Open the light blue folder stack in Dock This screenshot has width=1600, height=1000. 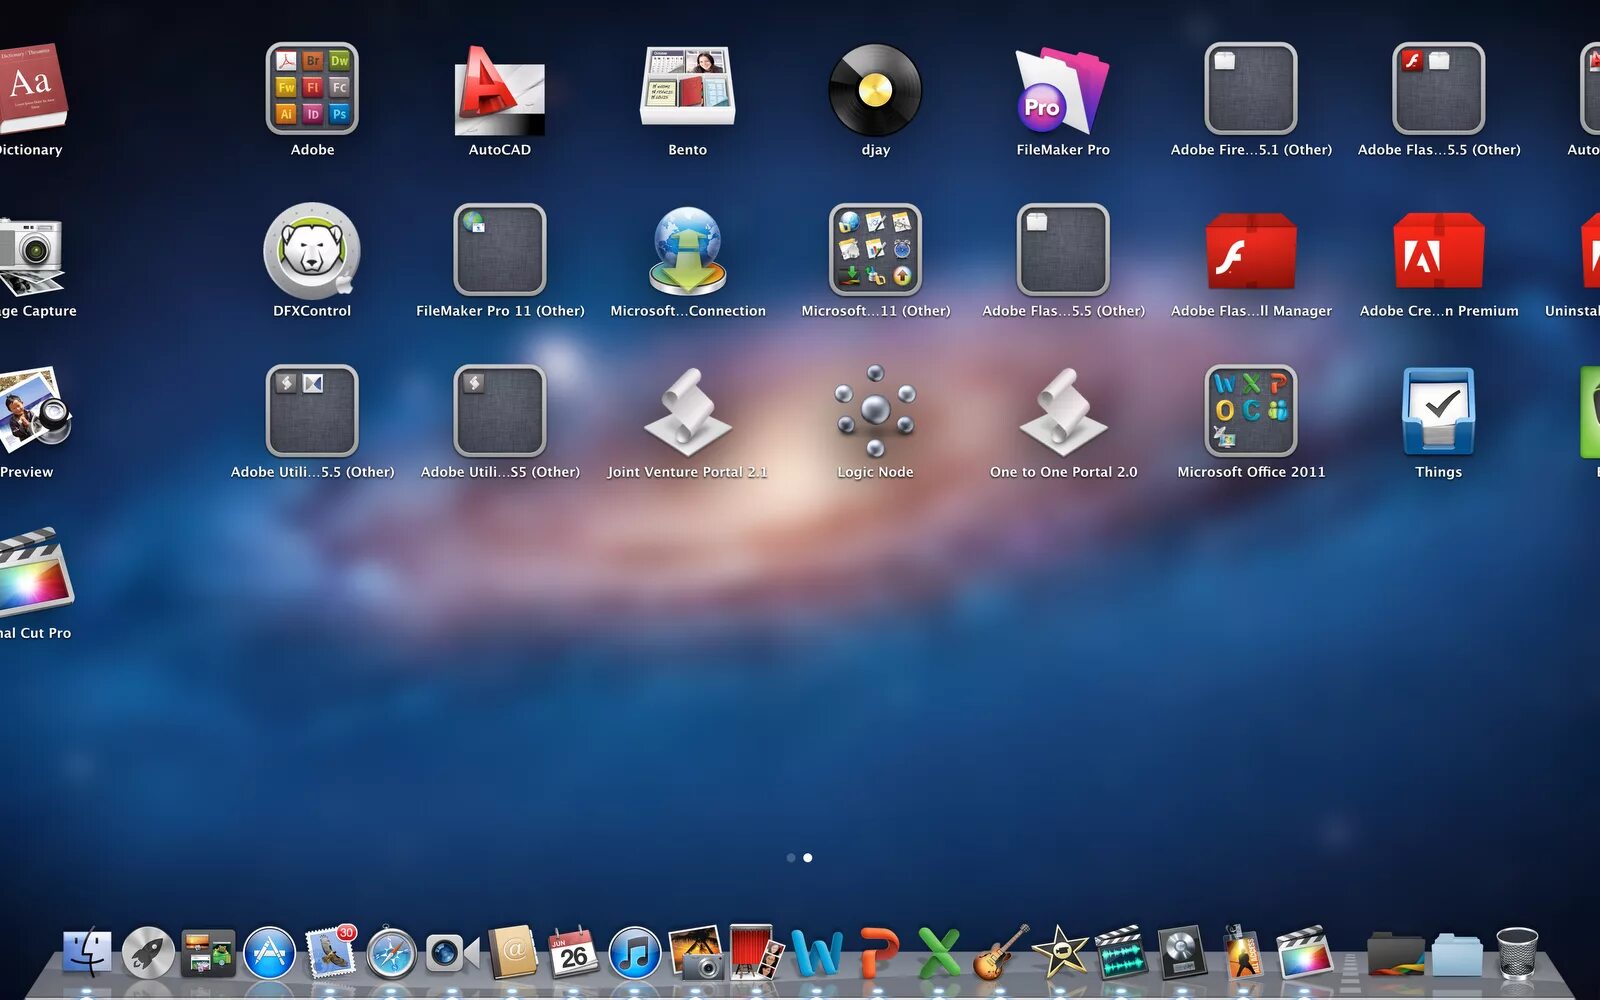click(1456, 955)
